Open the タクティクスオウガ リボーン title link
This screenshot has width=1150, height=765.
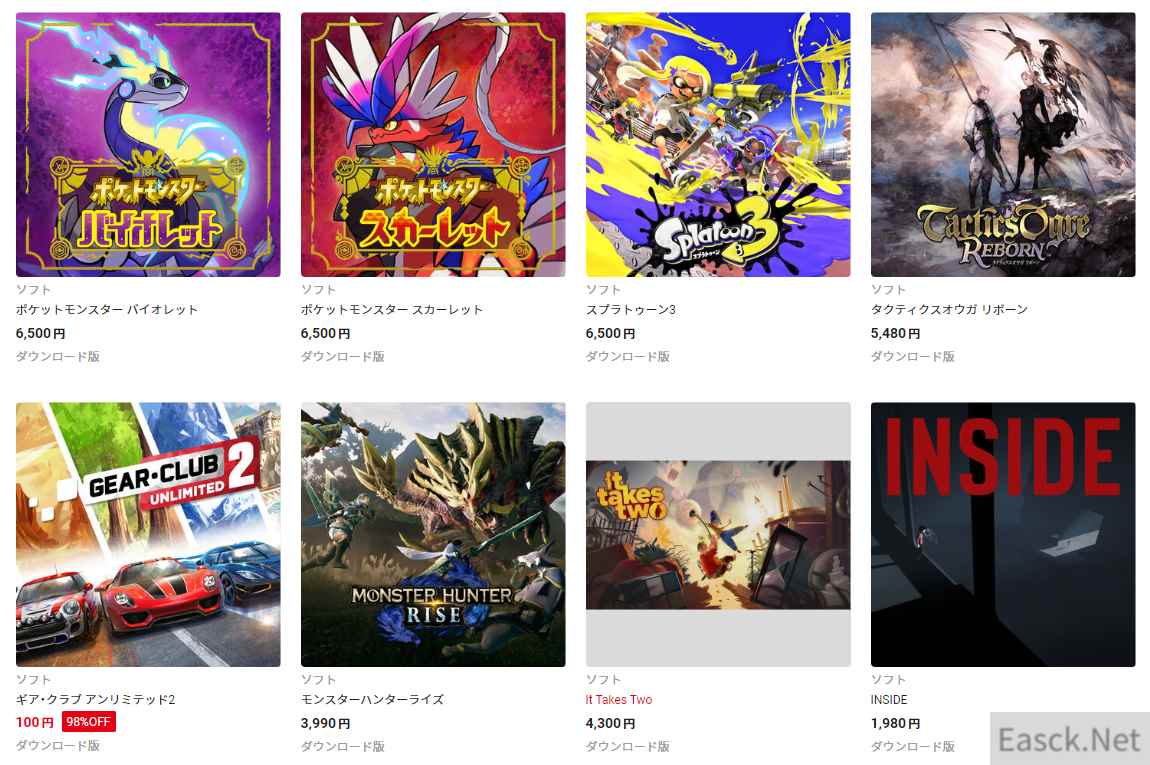(949, 310)
